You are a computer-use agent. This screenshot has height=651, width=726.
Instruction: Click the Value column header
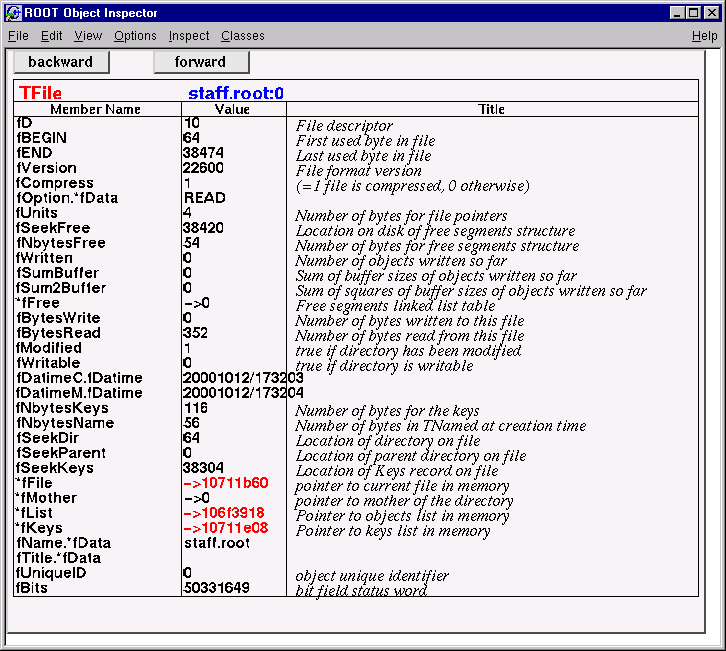pos(232,109)
